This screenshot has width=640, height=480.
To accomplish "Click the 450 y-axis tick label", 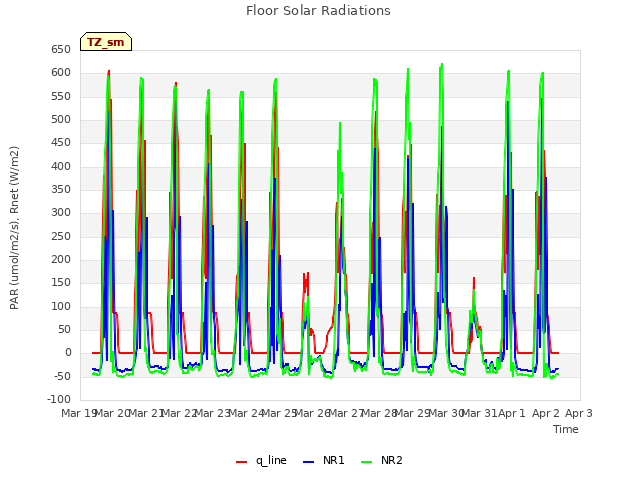I will (x=61, y=143).
